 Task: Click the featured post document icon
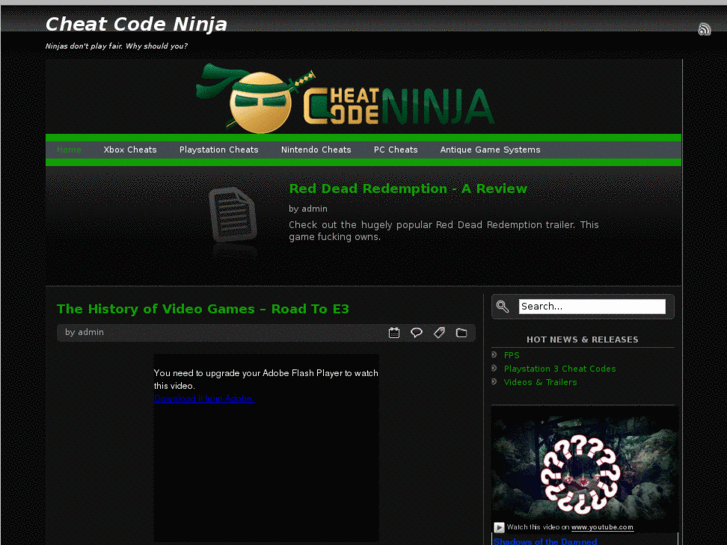pyautogui.click(x=233, y=214)
